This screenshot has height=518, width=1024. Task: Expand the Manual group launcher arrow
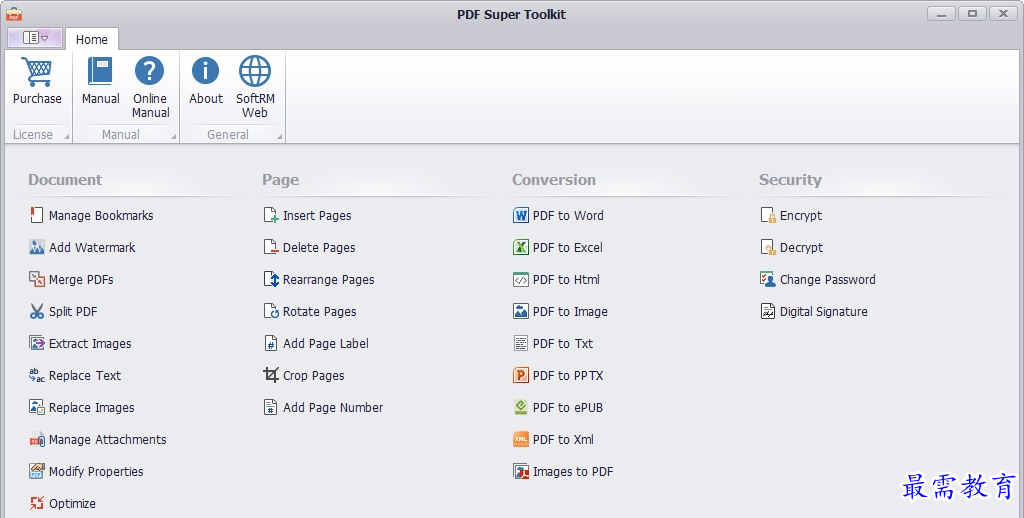point(174,137)
